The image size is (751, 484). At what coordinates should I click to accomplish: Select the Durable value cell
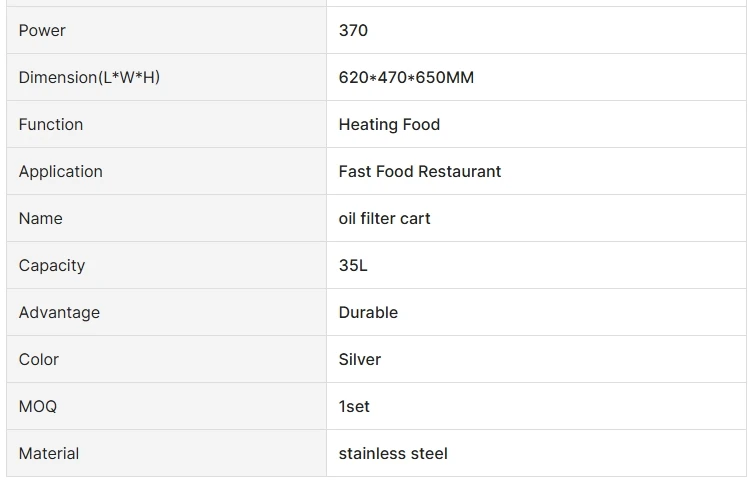pos(368,312)
